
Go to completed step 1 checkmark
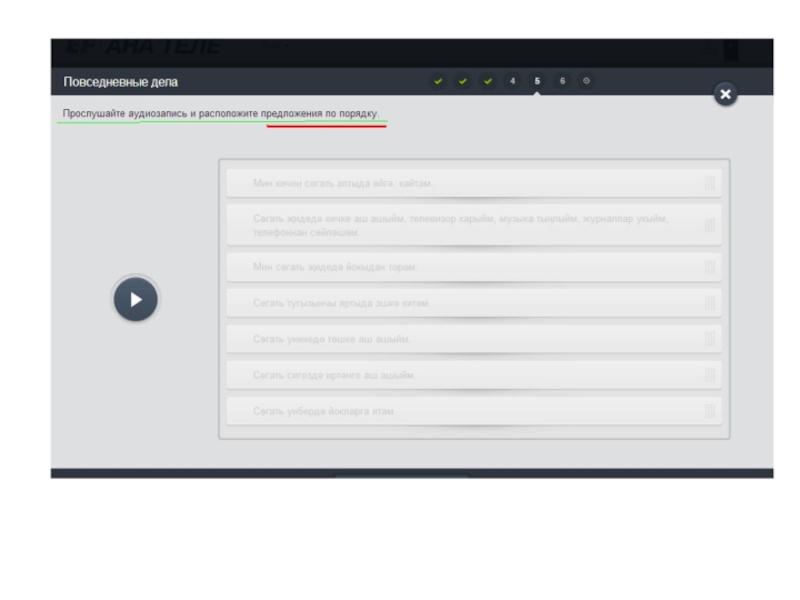[x=438, y=81]
